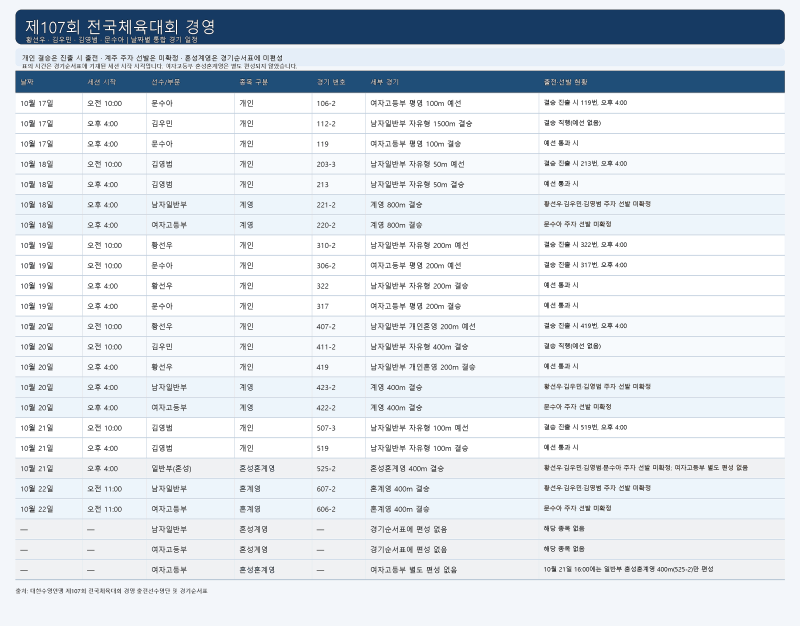Select event '남자일반부 개인혼영 200m 예선'
Screen dimensions: 800x626
[423, 327]
